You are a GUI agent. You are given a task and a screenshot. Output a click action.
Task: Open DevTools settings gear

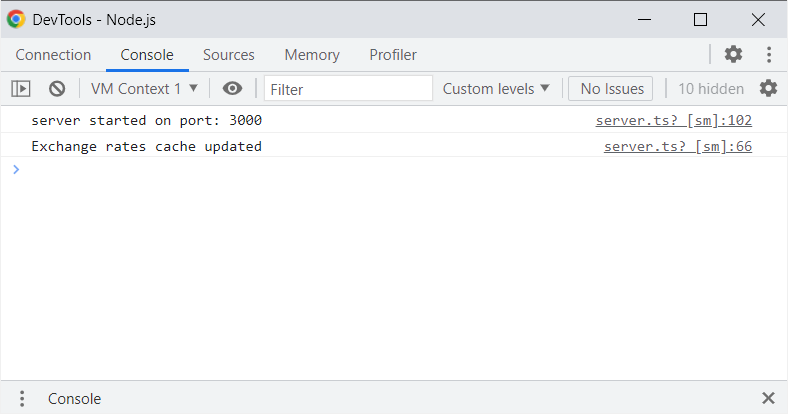tap(734, 55)
